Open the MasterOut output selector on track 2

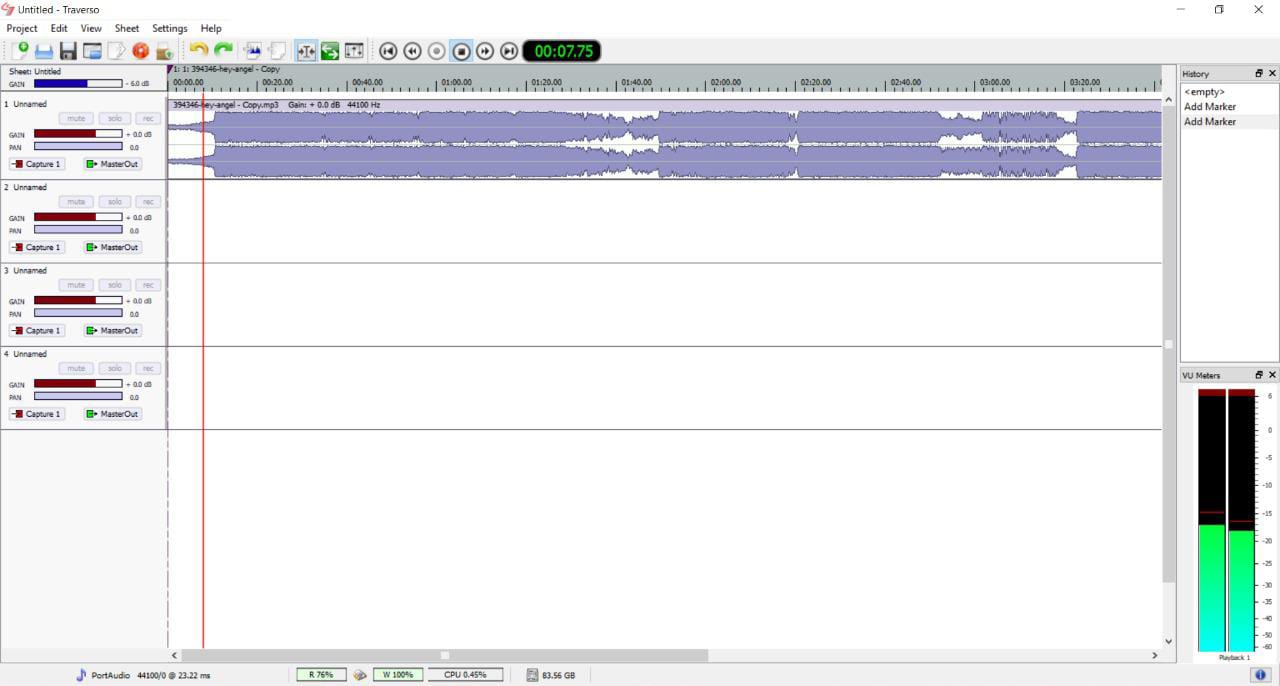click(x=113, y=247)
